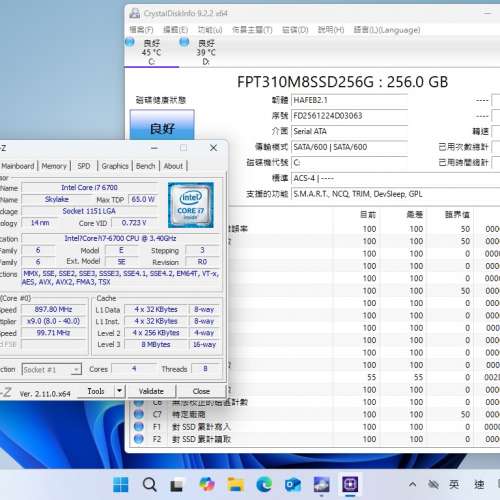Viewport: 500px width, 500px height.
Task: Open the Windows Start menu
Action: [x=121, y=484]
